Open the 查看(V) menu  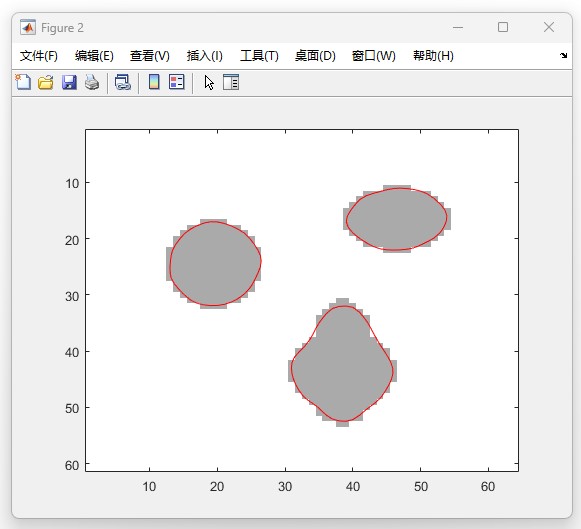pyautogui.click(x=150, y=56)
